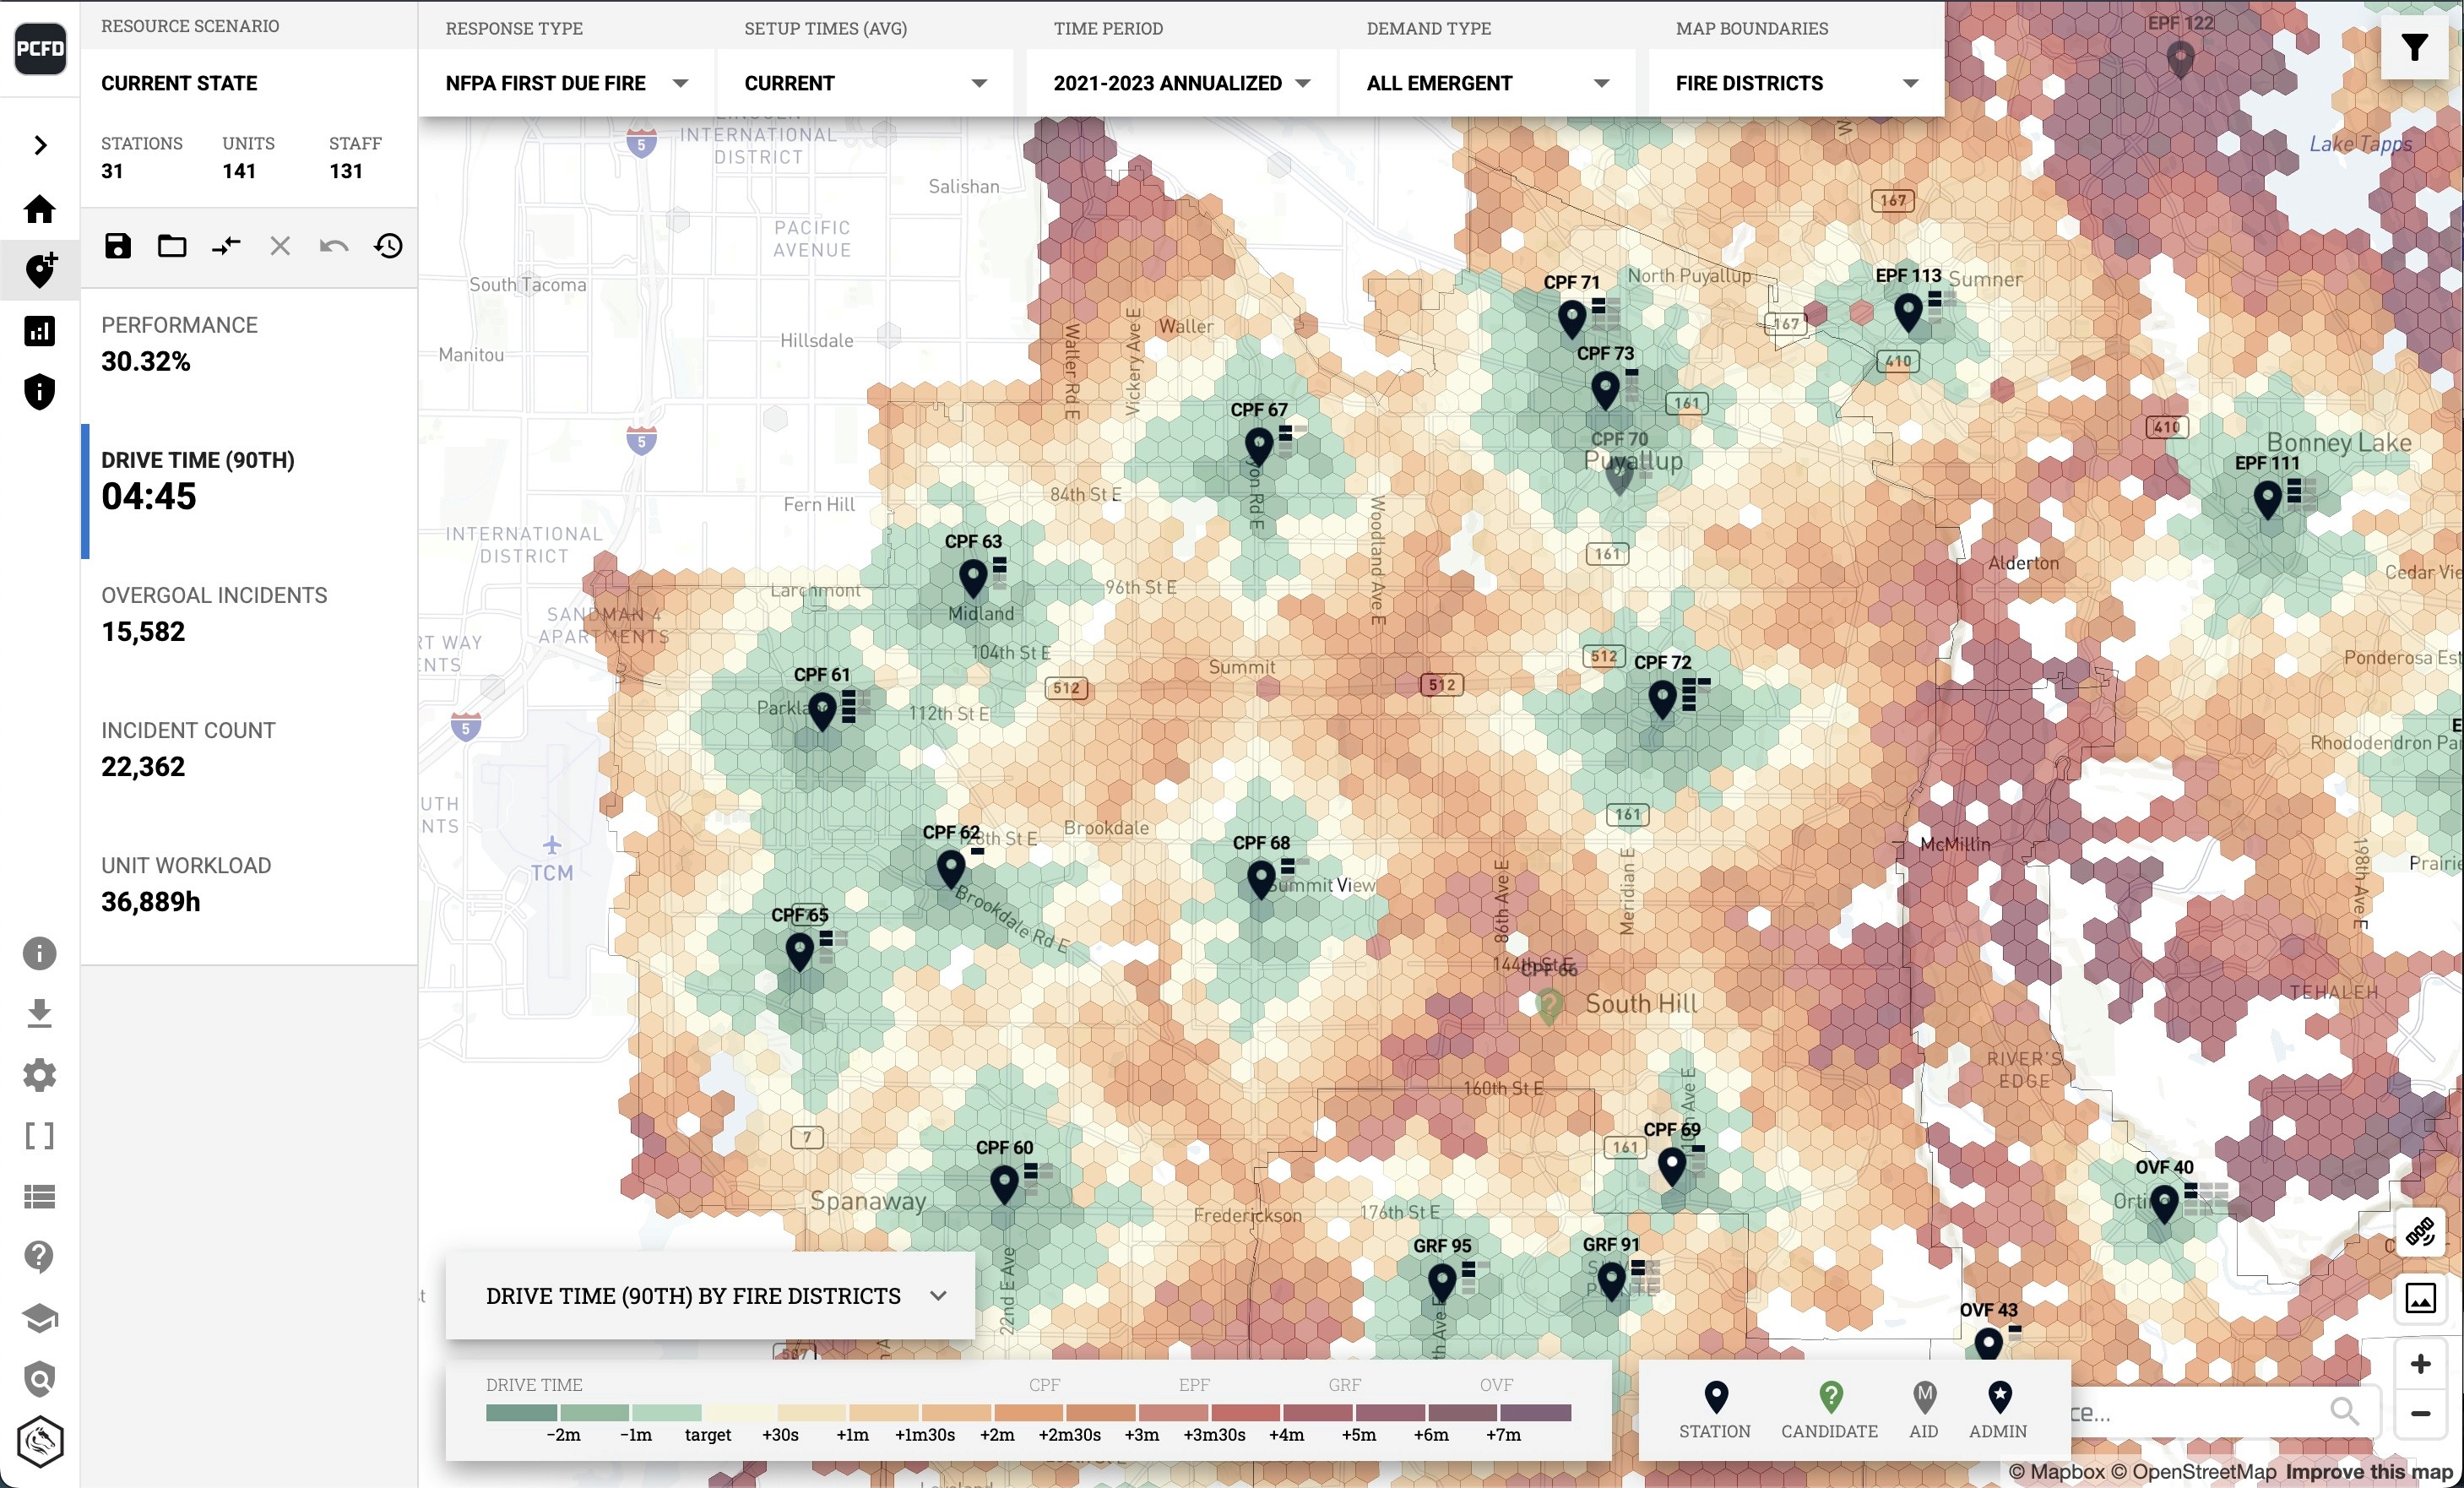Click the save scenario floppy disk icon
Viewport: 2464px width, 1488px height.
[x=118, y=246]
